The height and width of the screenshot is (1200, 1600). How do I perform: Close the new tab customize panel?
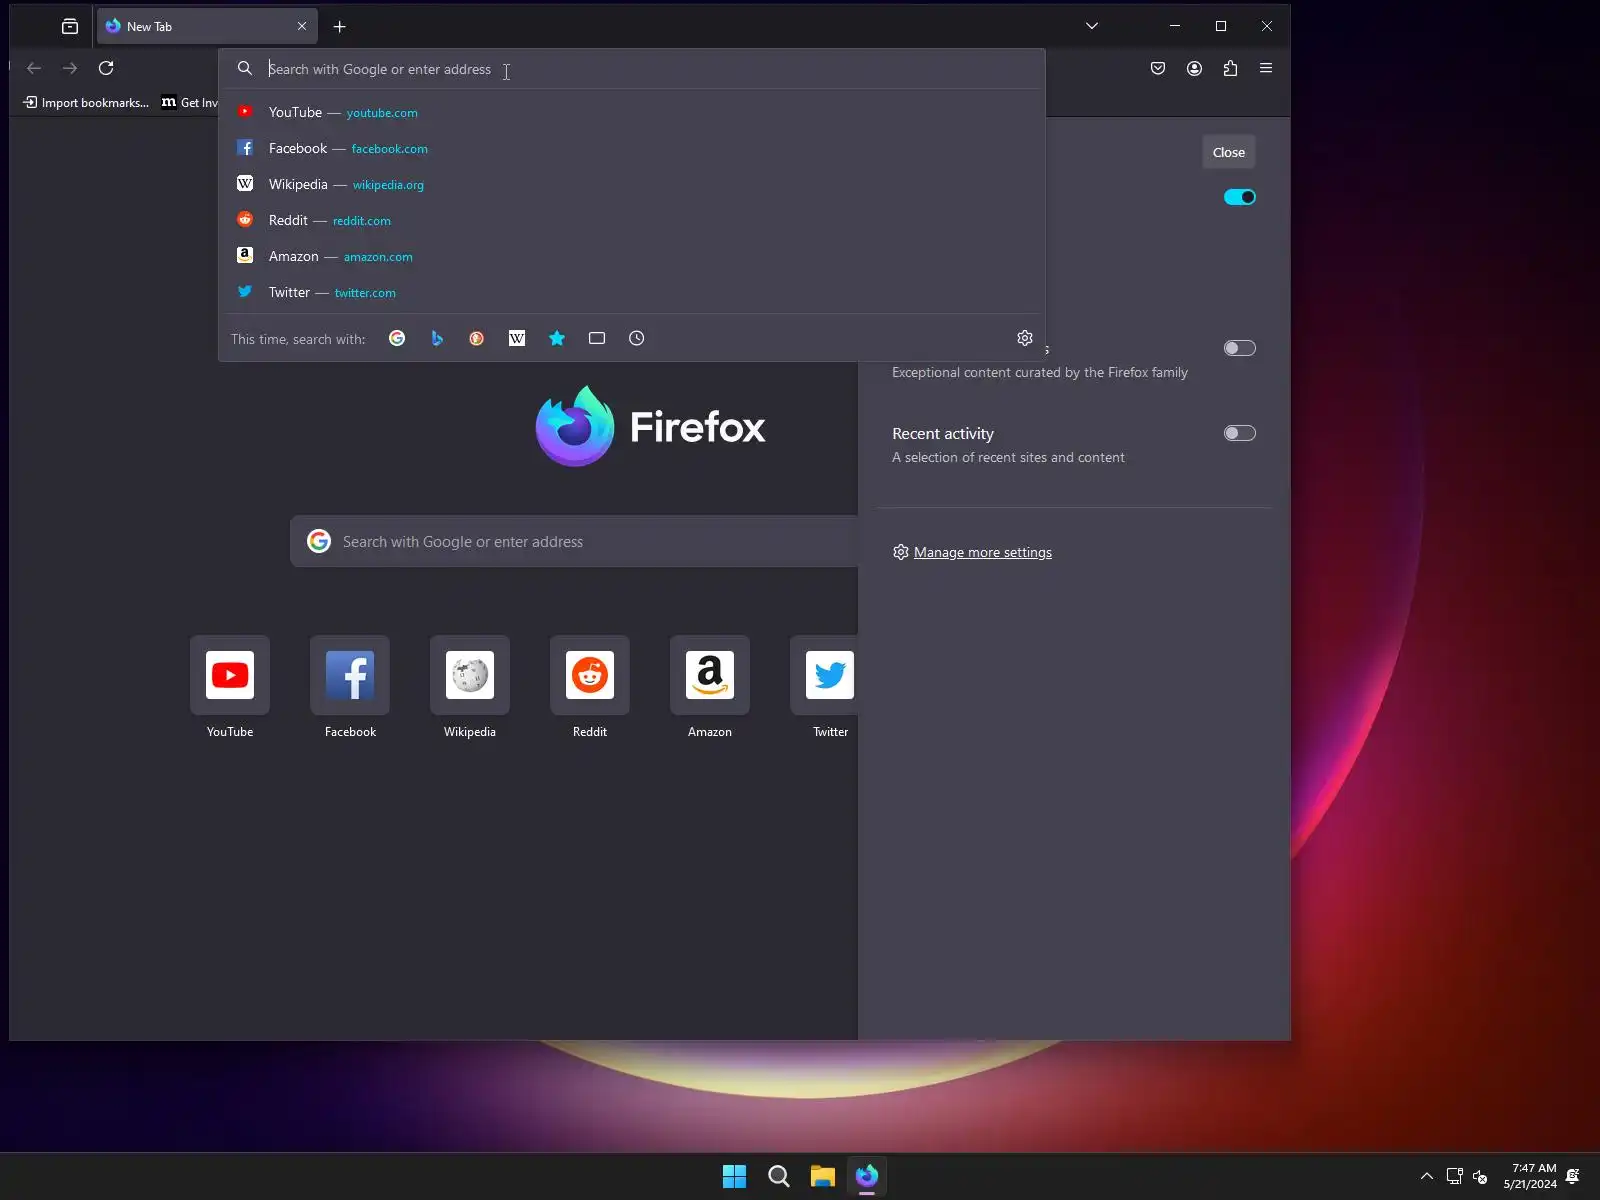click(1229, 152)
